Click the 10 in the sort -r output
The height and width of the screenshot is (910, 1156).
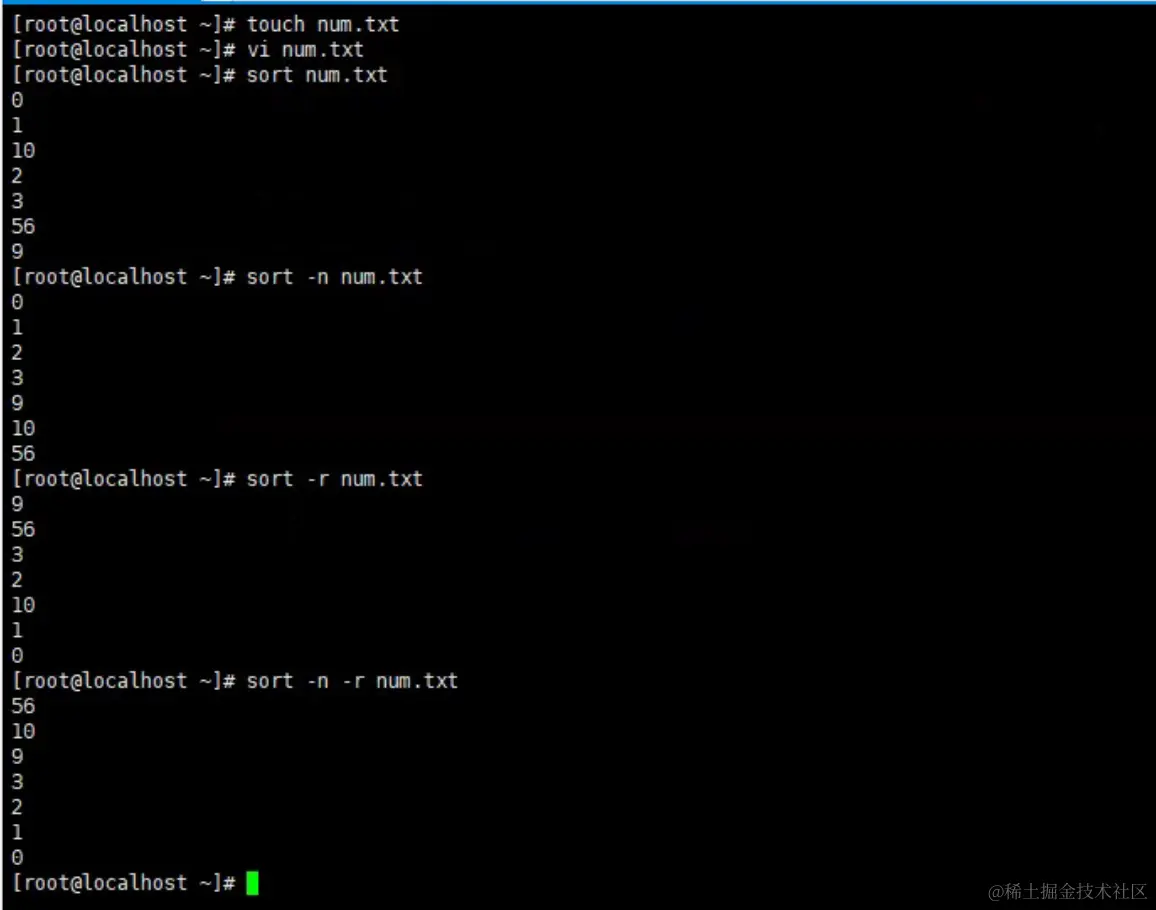[24, 605]
